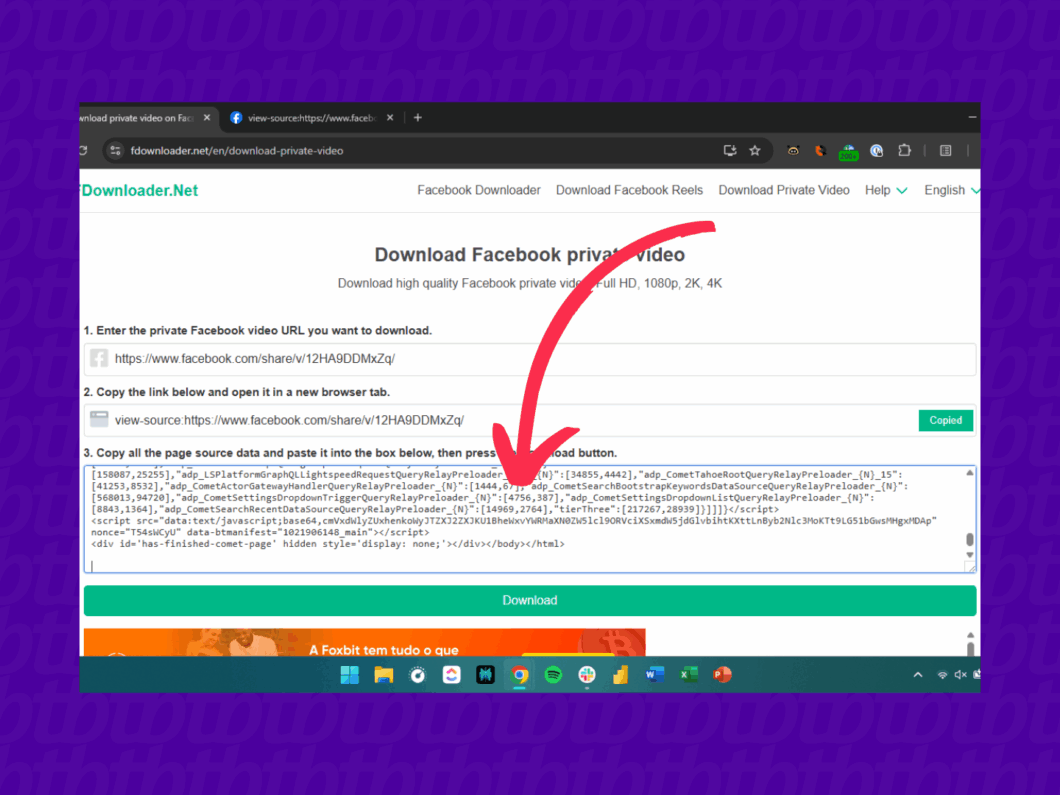The image size is (1060, 795).
Task: Close the view-source Facebook tab
Action: coord(390,118)
